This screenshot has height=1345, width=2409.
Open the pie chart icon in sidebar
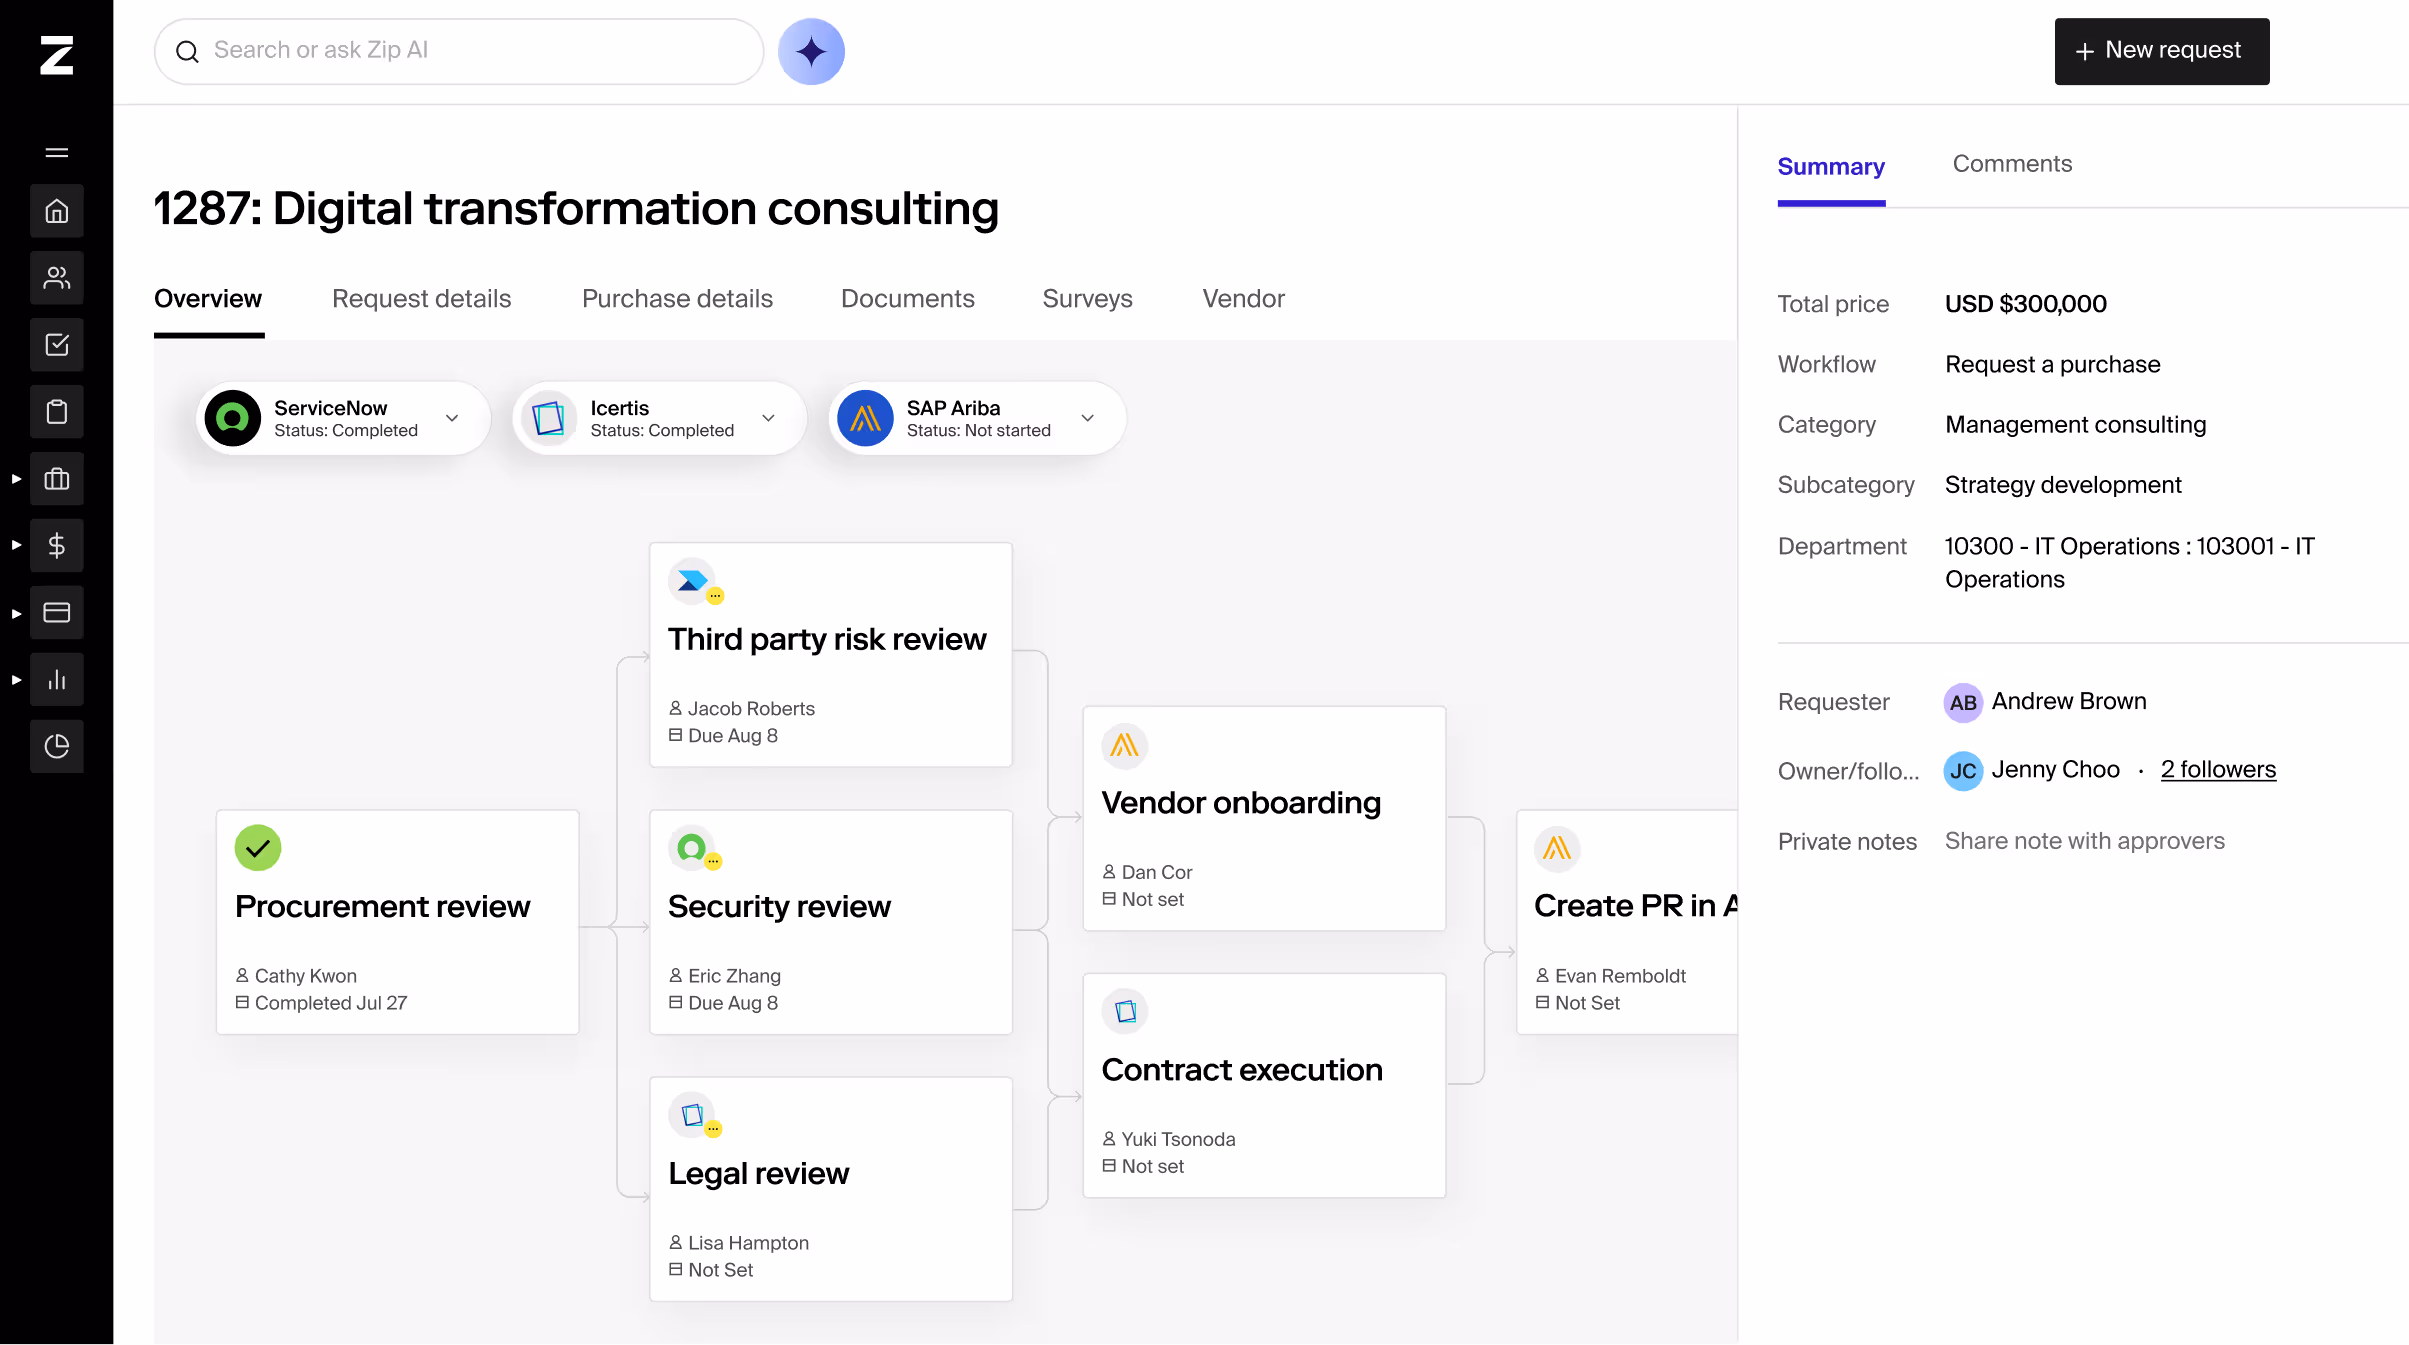pos(57,746)
